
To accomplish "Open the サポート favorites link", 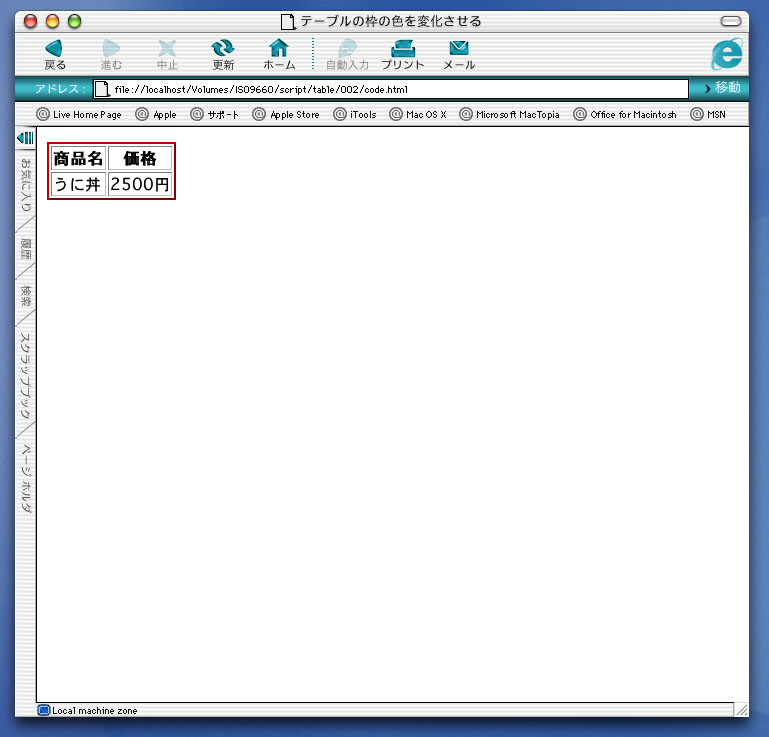I will 215,114.
